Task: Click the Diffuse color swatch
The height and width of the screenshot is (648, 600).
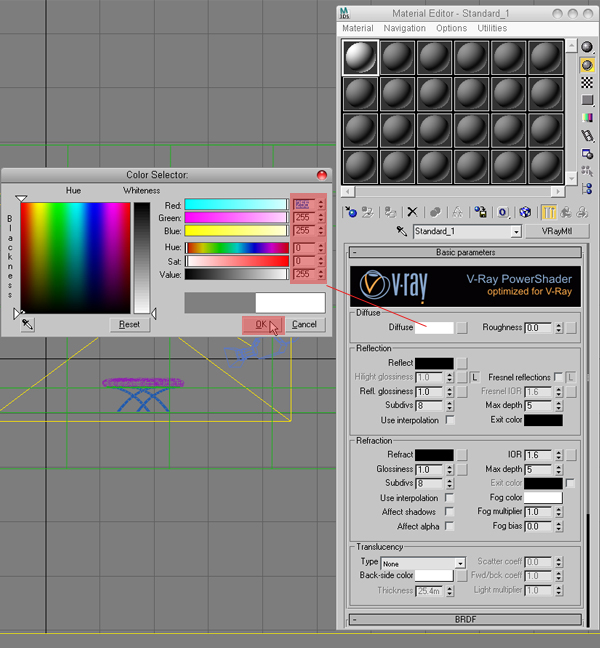Action: [x=434, y=328]
